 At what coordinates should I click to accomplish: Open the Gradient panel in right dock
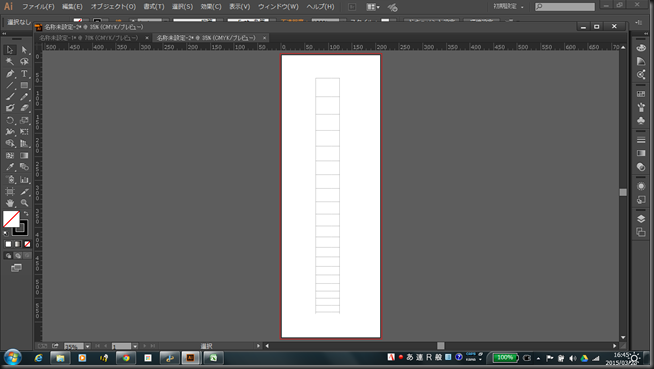click(641, 153)
